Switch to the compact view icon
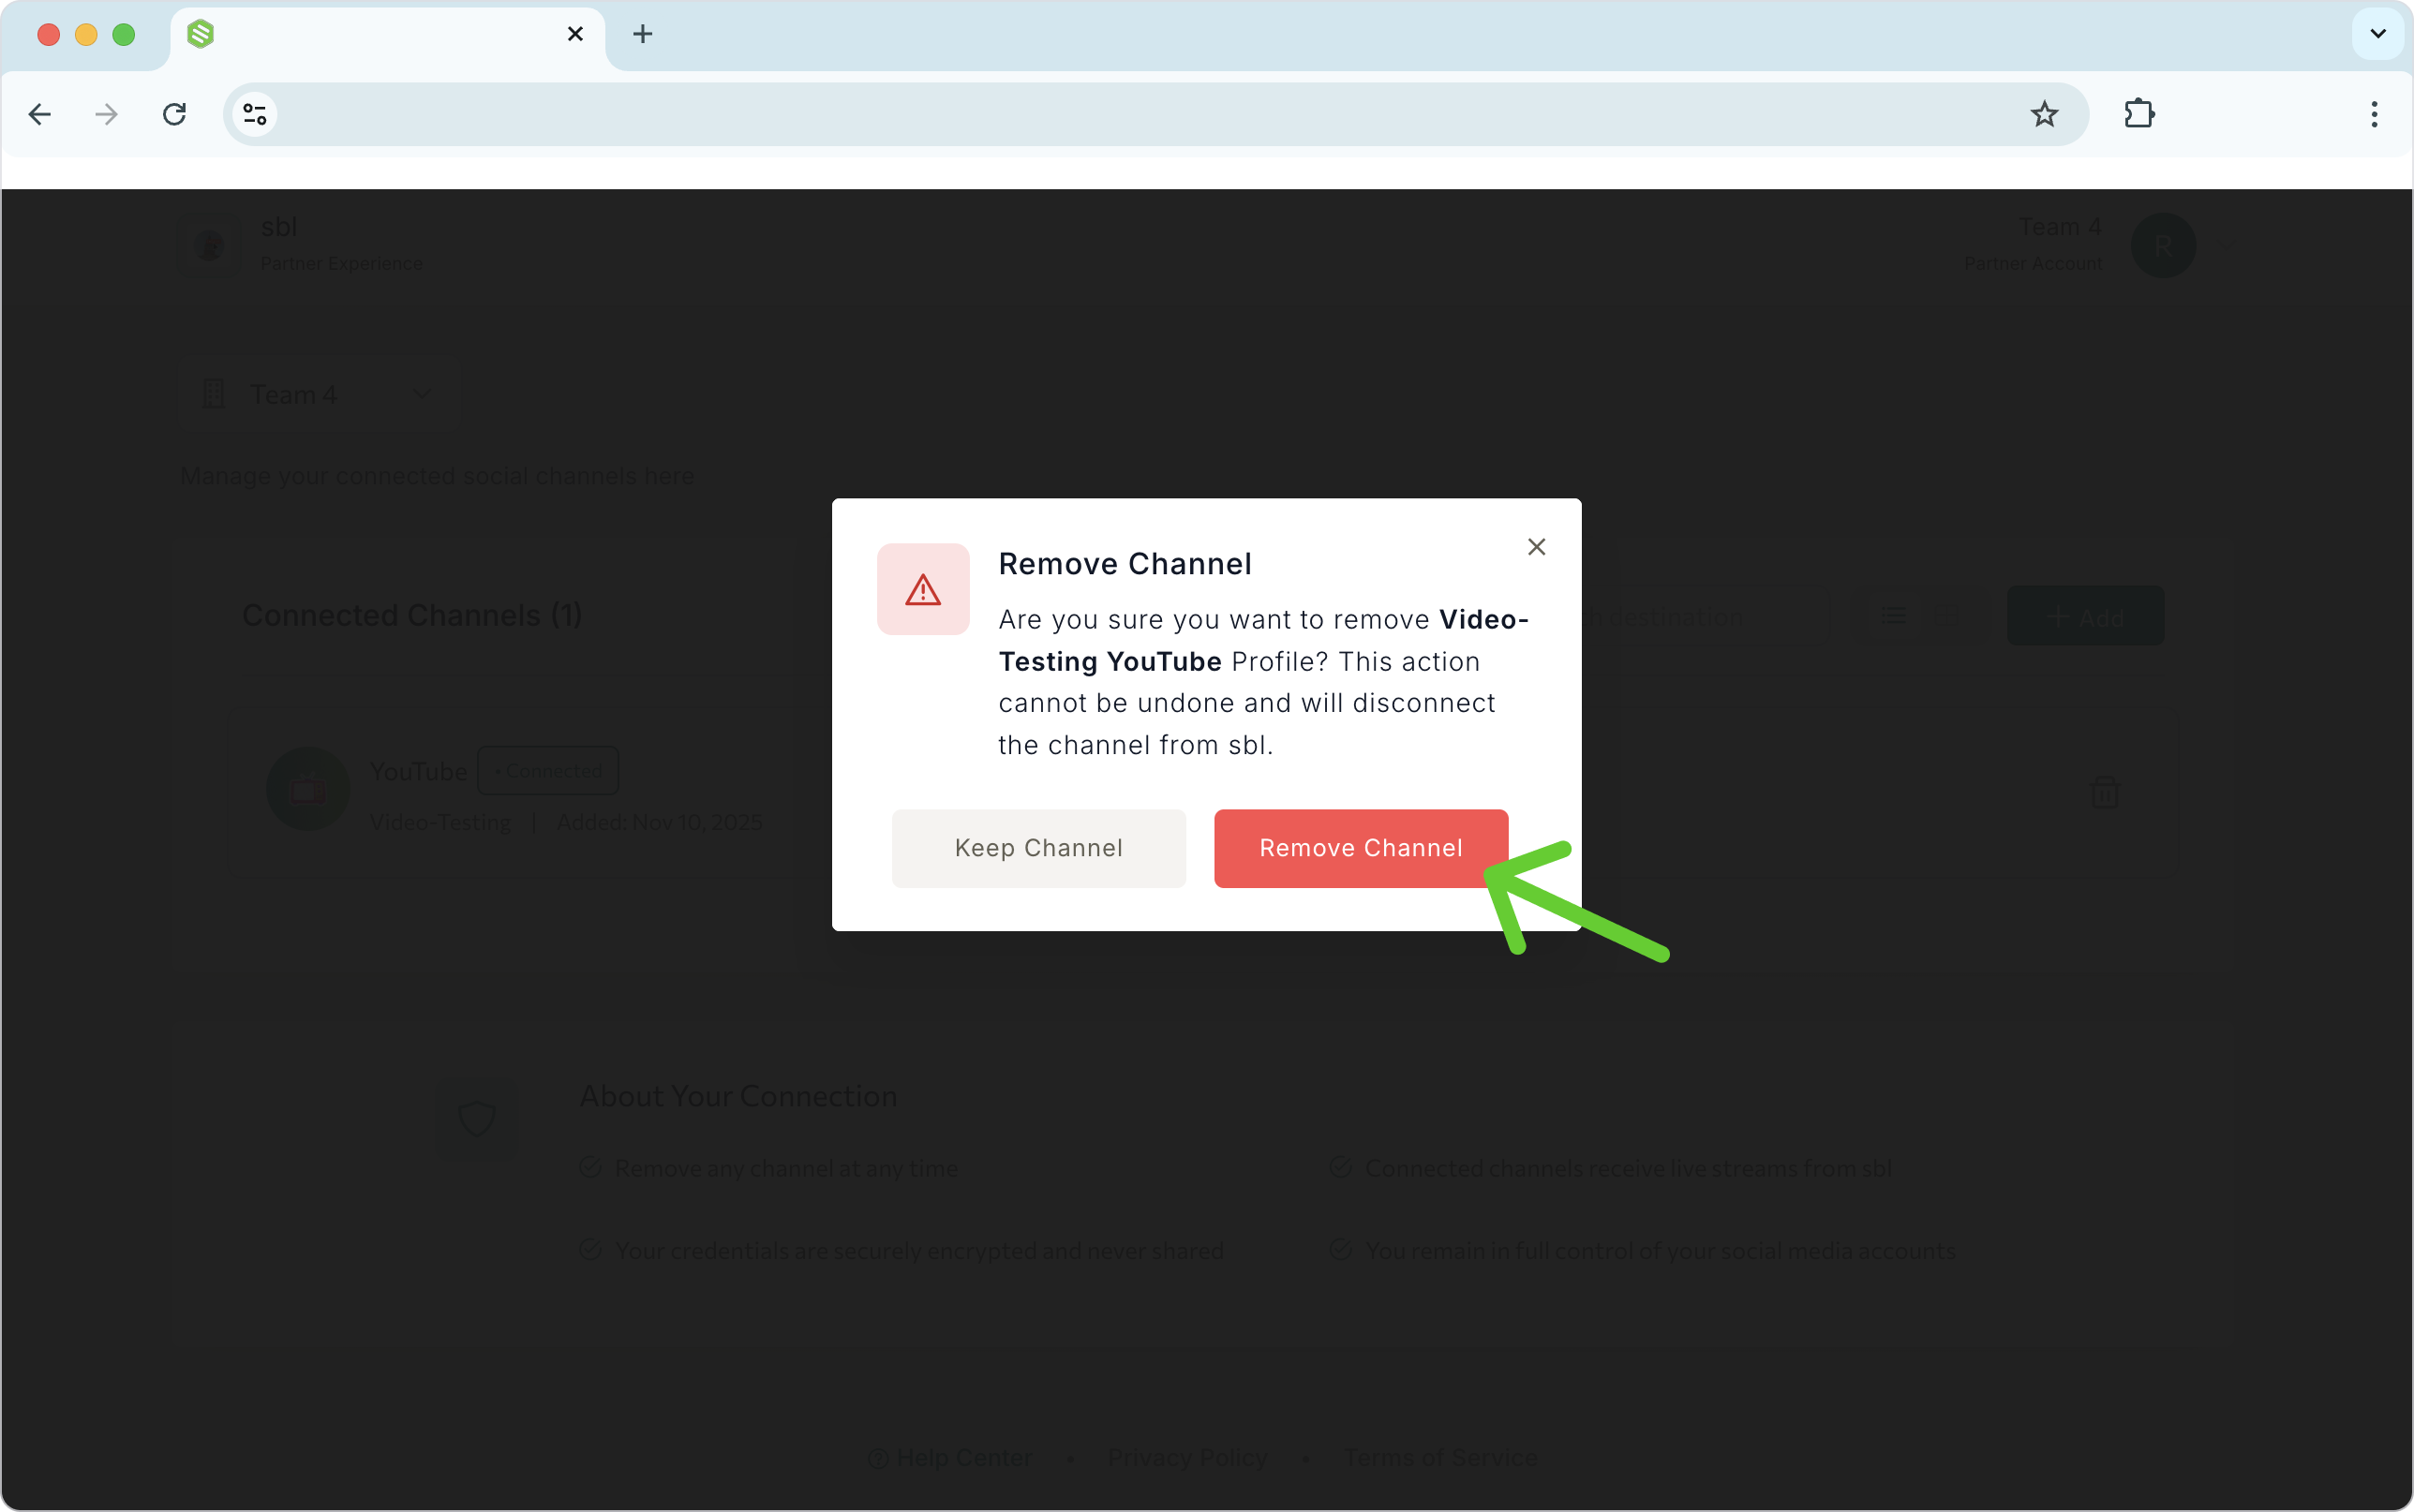The width and height of the screenshot is (2414, 1512). [1945, 616]
